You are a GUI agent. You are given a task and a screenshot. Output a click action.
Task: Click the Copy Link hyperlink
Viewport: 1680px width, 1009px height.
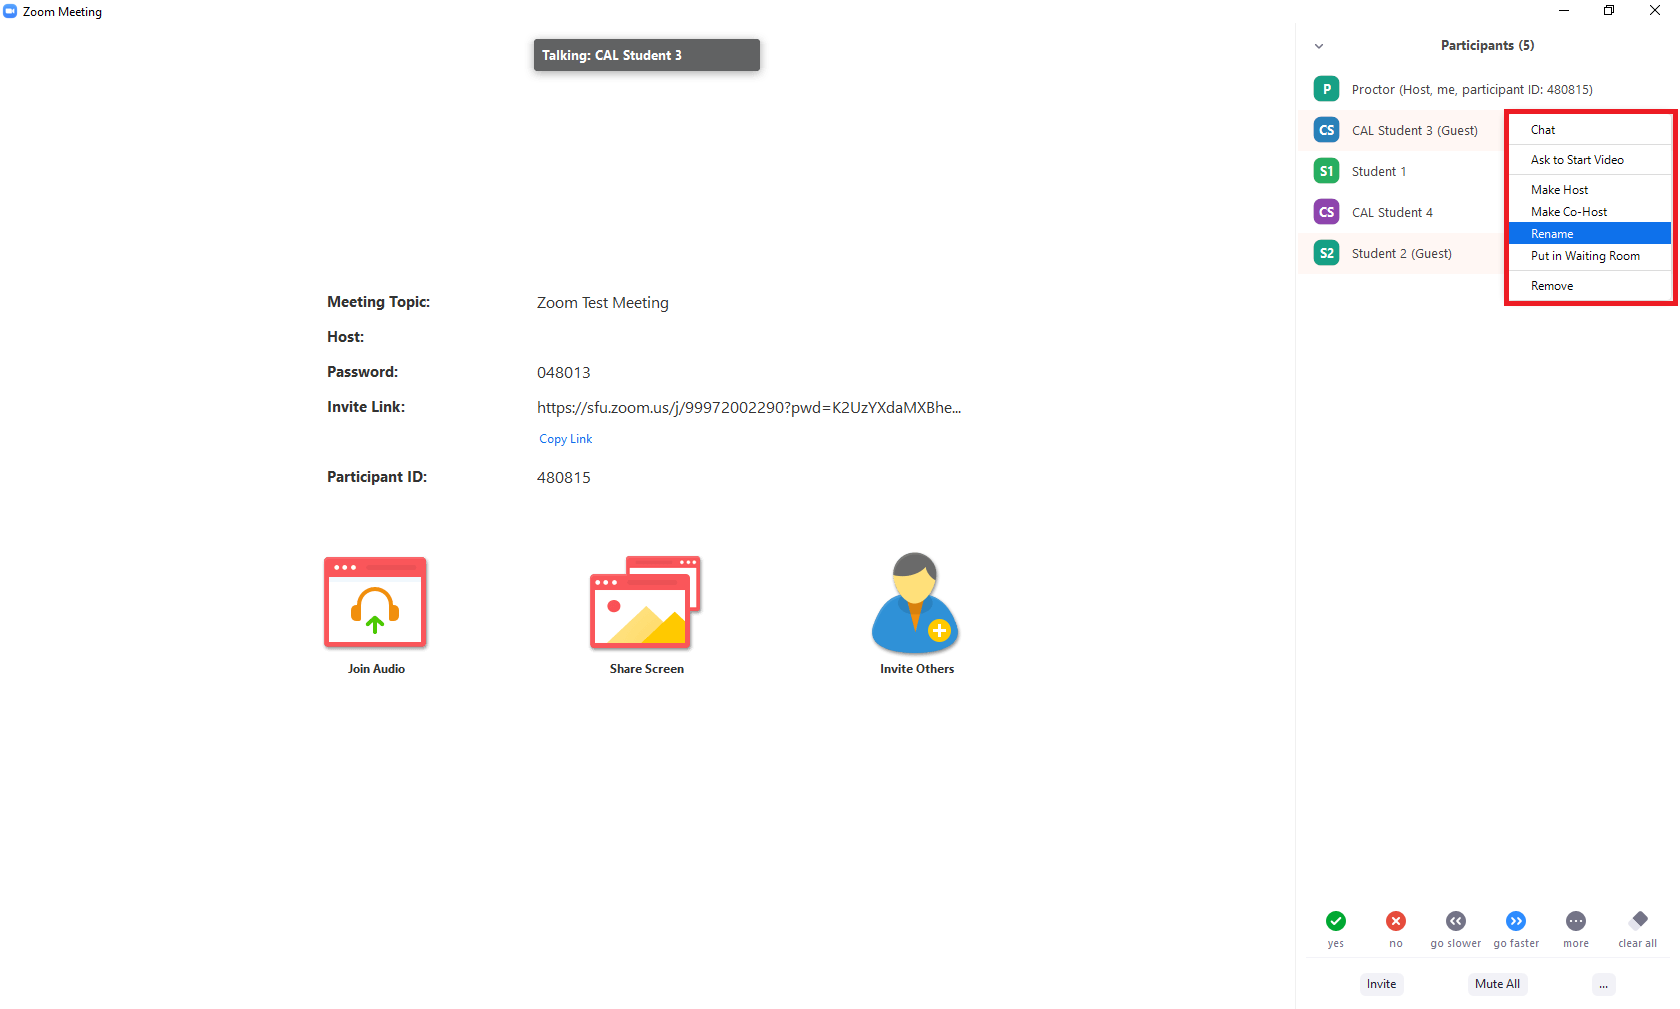click(x=565, y=439)
